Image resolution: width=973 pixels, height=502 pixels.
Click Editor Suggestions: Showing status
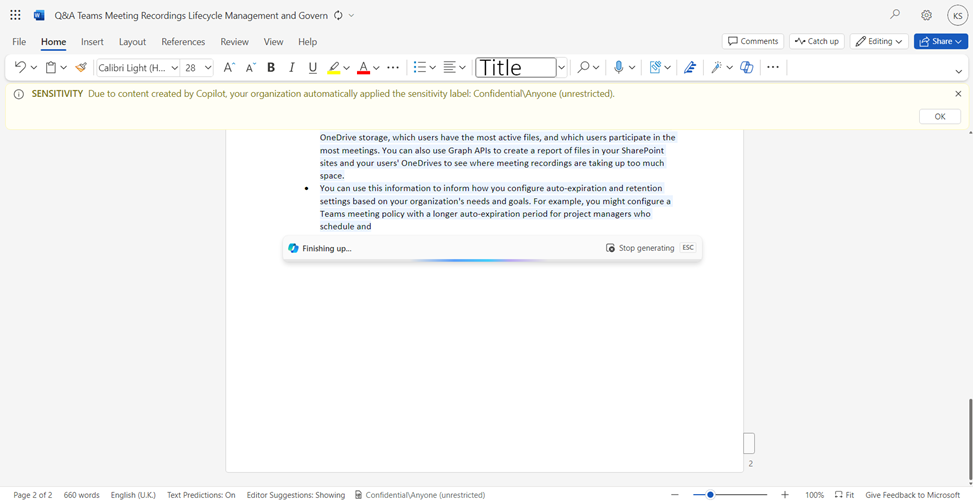(295, 495)
